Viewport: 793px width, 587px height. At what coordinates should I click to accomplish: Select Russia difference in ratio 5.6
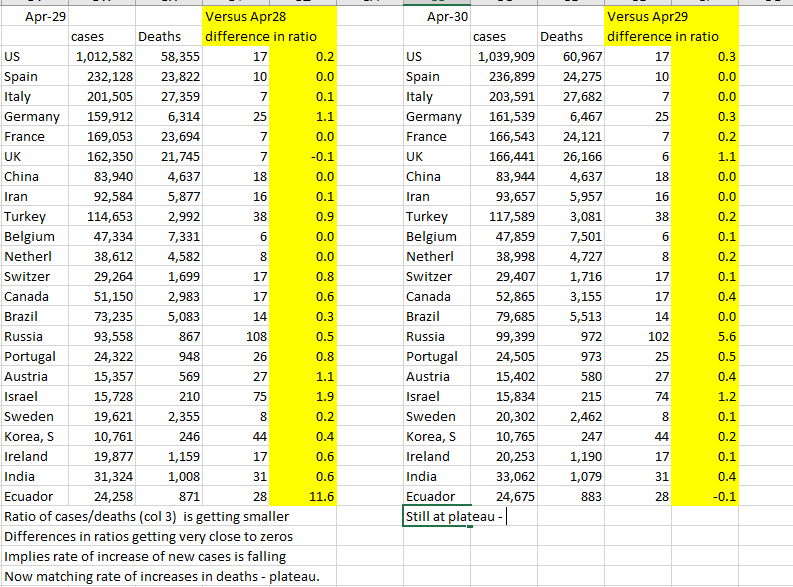[705, 336]
